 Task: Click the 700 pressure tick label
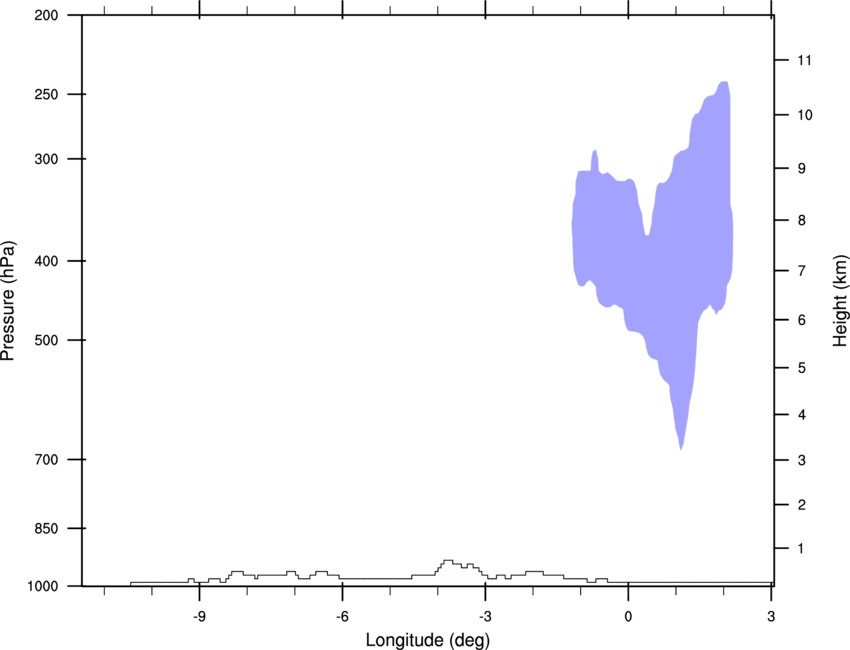pos(46,459)
